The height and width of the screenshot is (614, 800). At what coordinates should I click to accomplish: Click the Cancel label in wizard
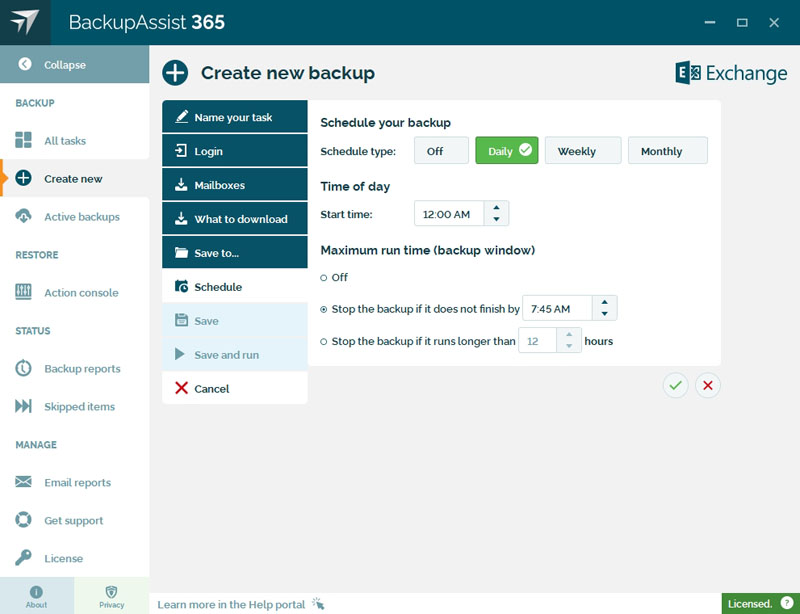(212, 388)
